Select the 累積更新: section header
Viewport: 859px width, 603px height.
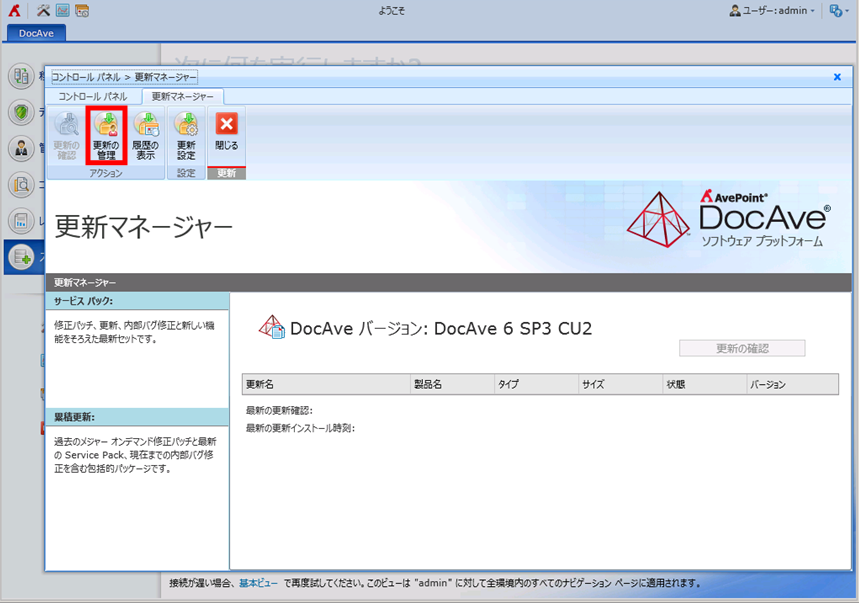[x=137, y=417]
